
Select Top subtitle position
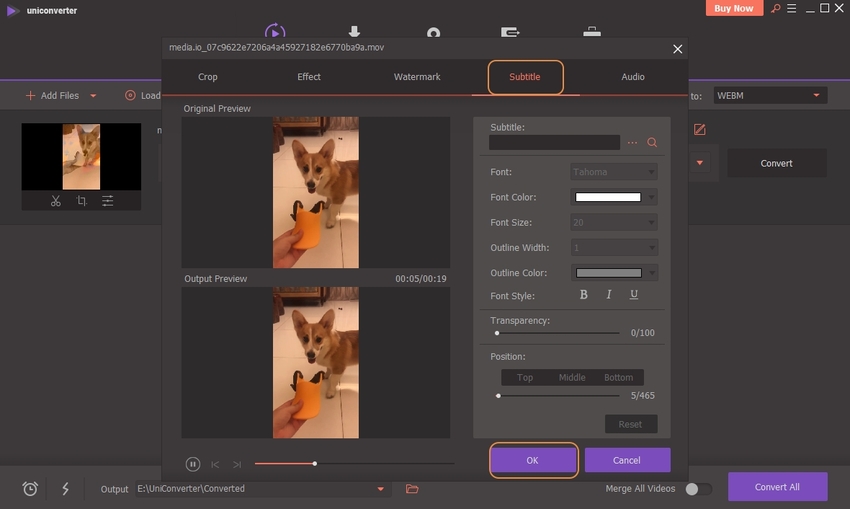click(525, 377)
